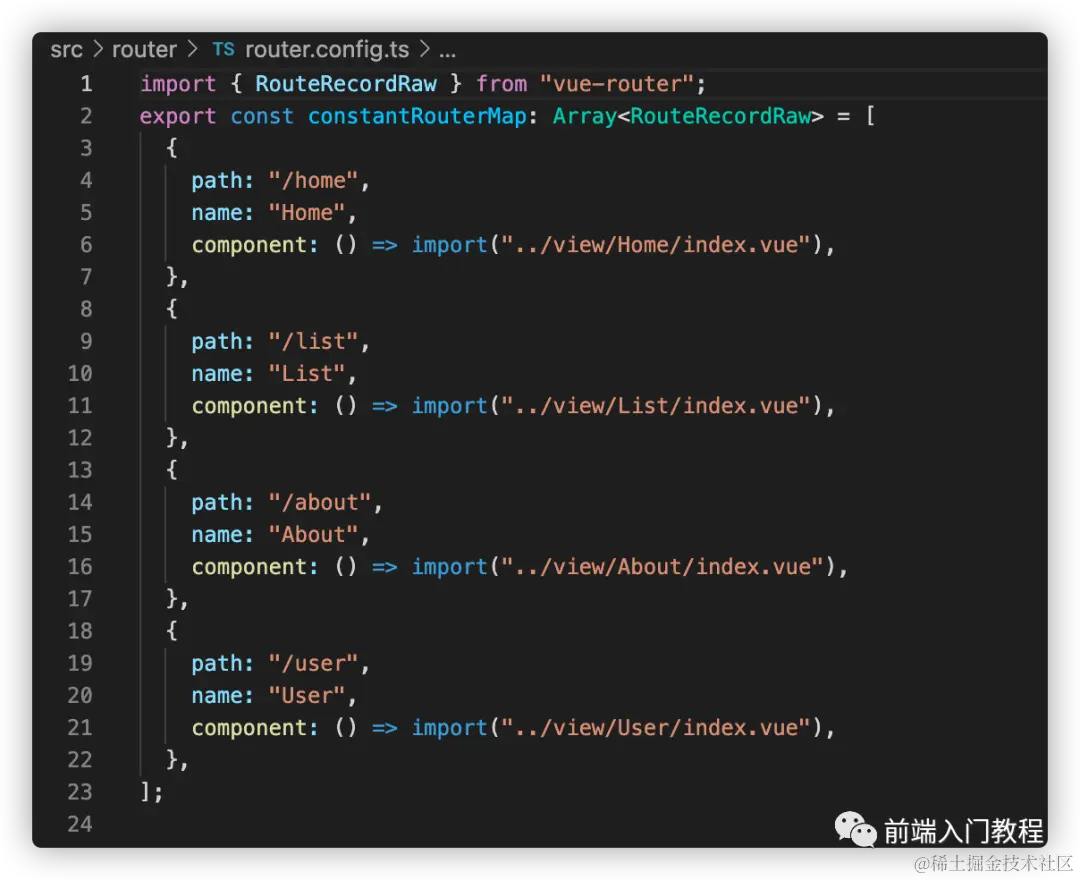Image resolution: width=1080 pixels, height=880 pixels.
Task: Expand chevron after src breadcrumb
Action: click(x=98, y=50)
